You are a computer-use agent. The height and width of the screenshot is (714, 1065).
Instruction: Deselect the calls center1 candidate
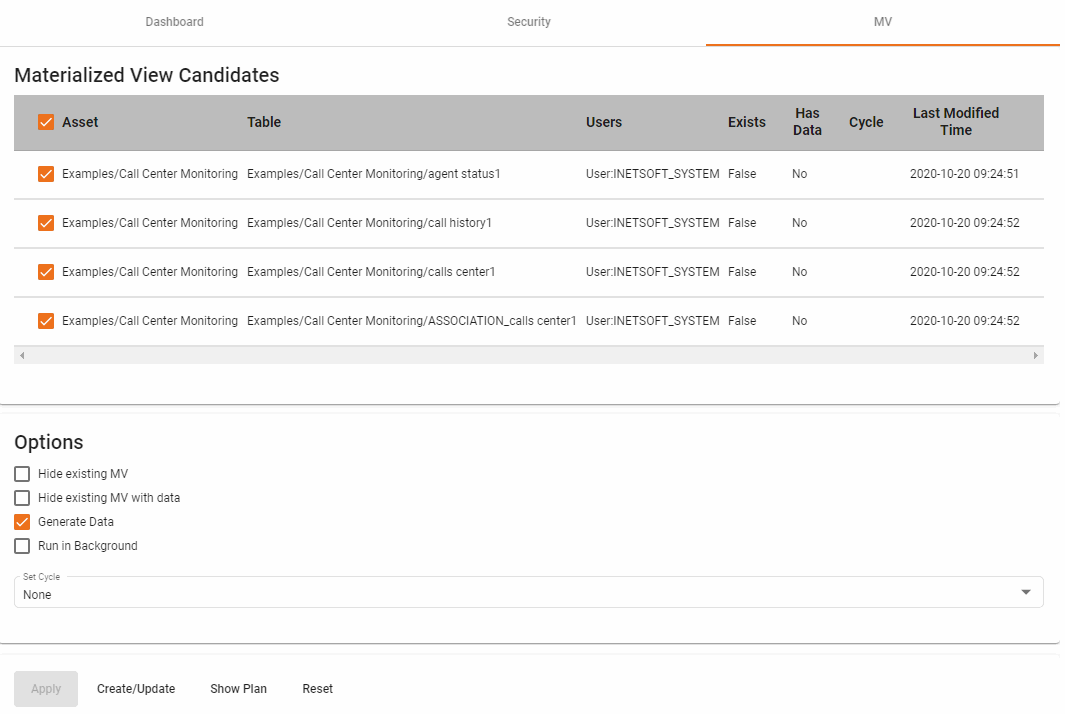[x=45, y=271]
